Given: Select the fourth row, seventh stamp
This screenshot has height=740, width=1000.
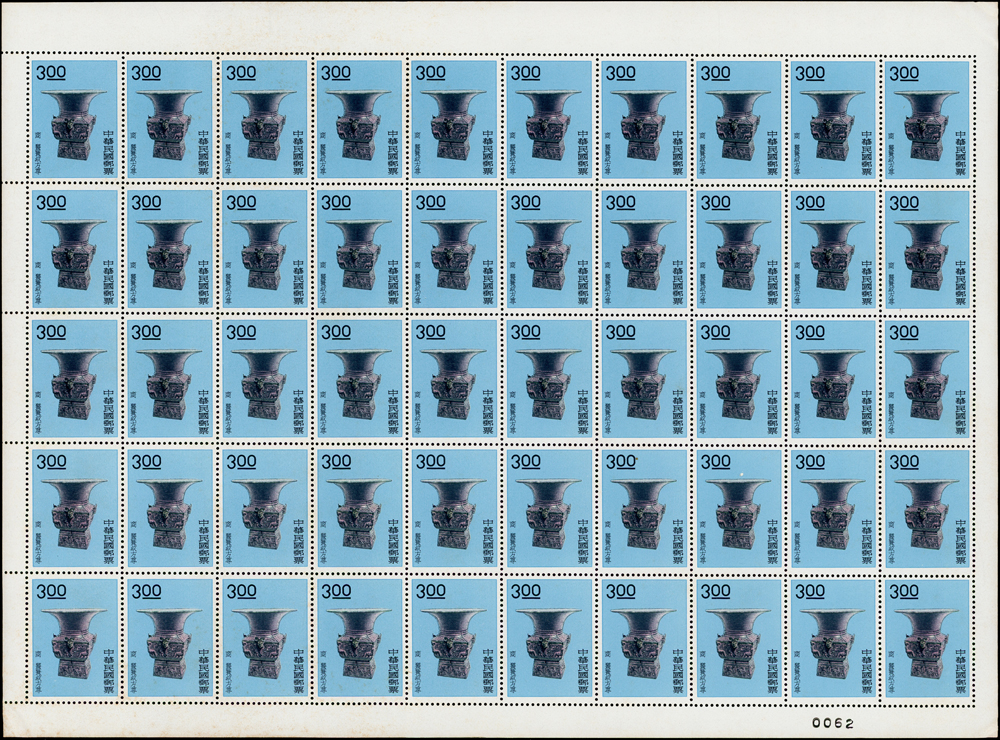Looking at the screenshot, I should 643,508.
